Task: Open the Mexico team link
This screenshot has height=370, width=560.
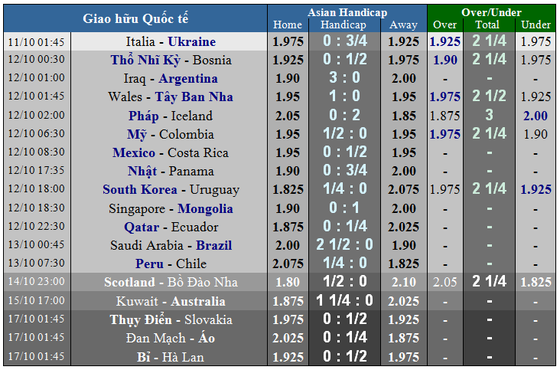Action: point(134,153)
